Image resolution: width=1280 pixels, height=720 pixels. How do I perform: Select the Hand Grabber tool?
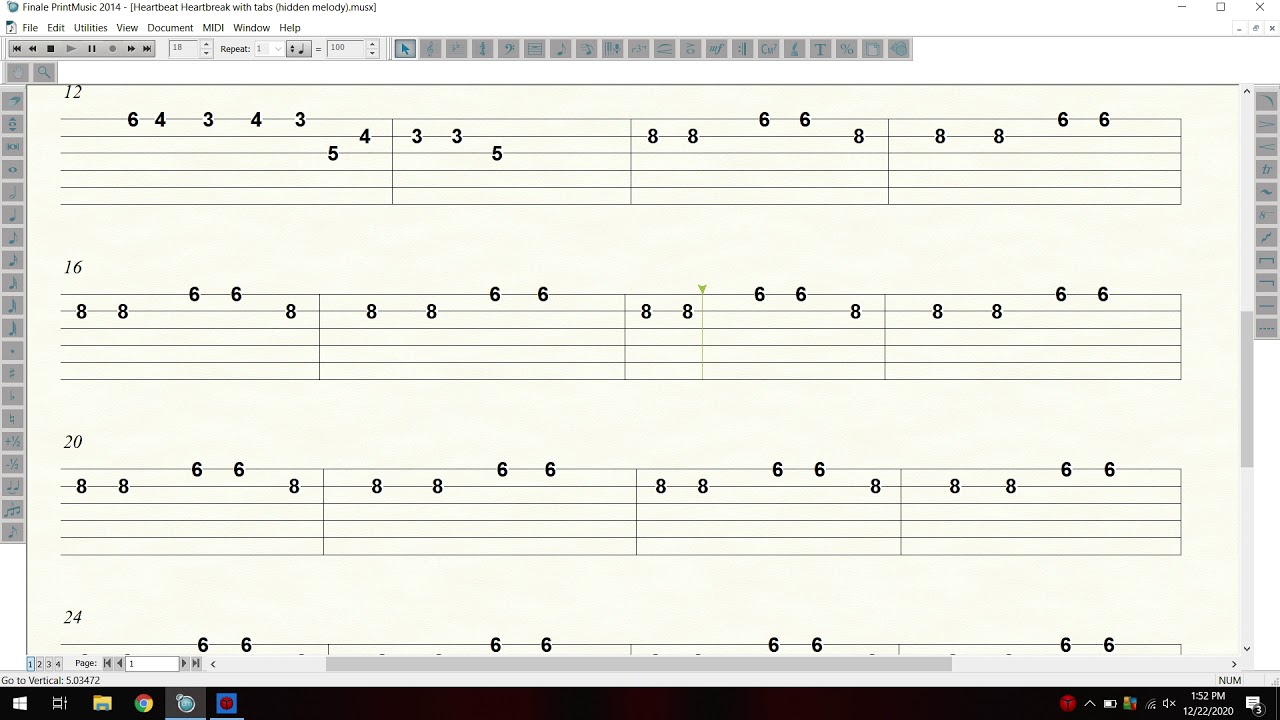pos(18,72)
